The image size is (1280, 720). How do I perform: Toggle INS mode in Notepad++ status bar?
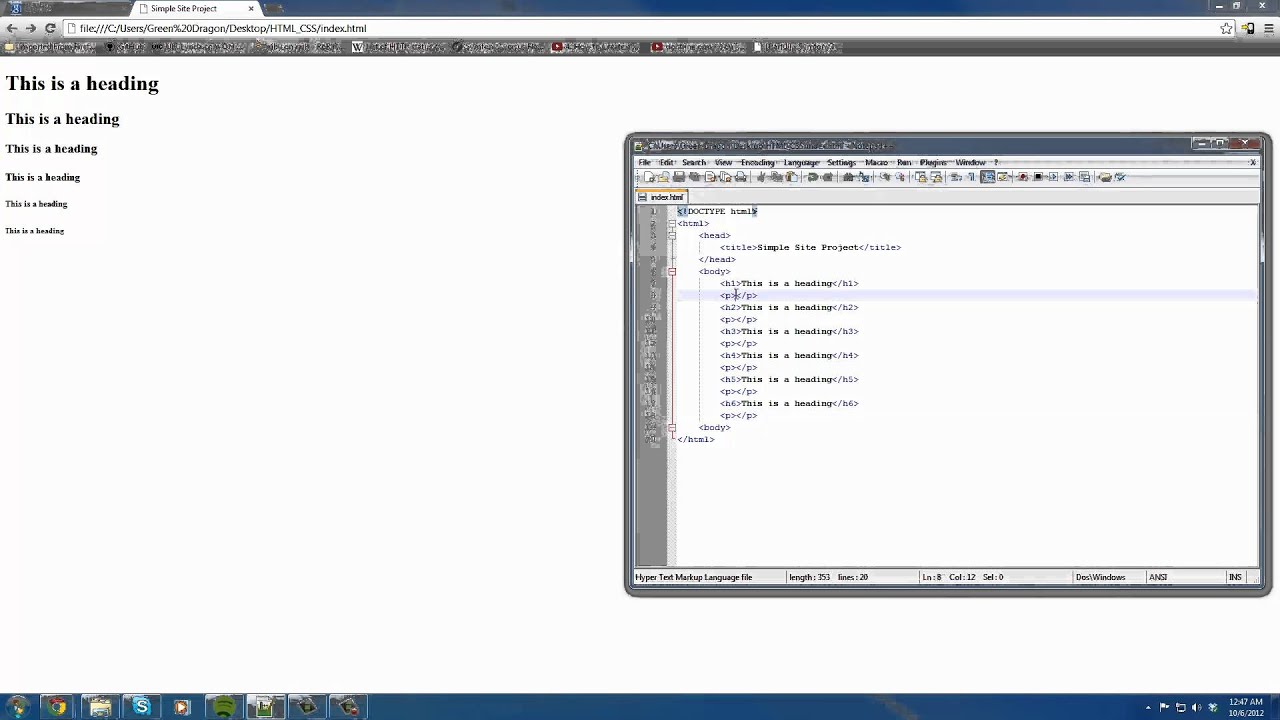pyautogui.click(x=1236, y=577)
